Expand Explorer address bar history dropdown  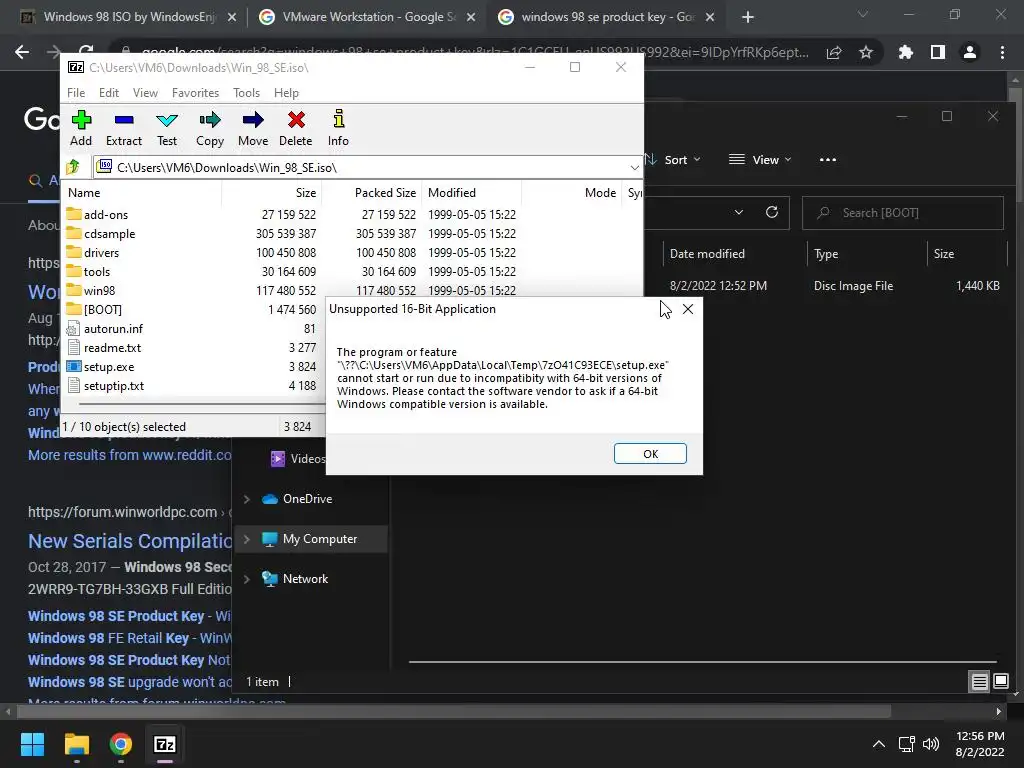[x=739, y=212]
